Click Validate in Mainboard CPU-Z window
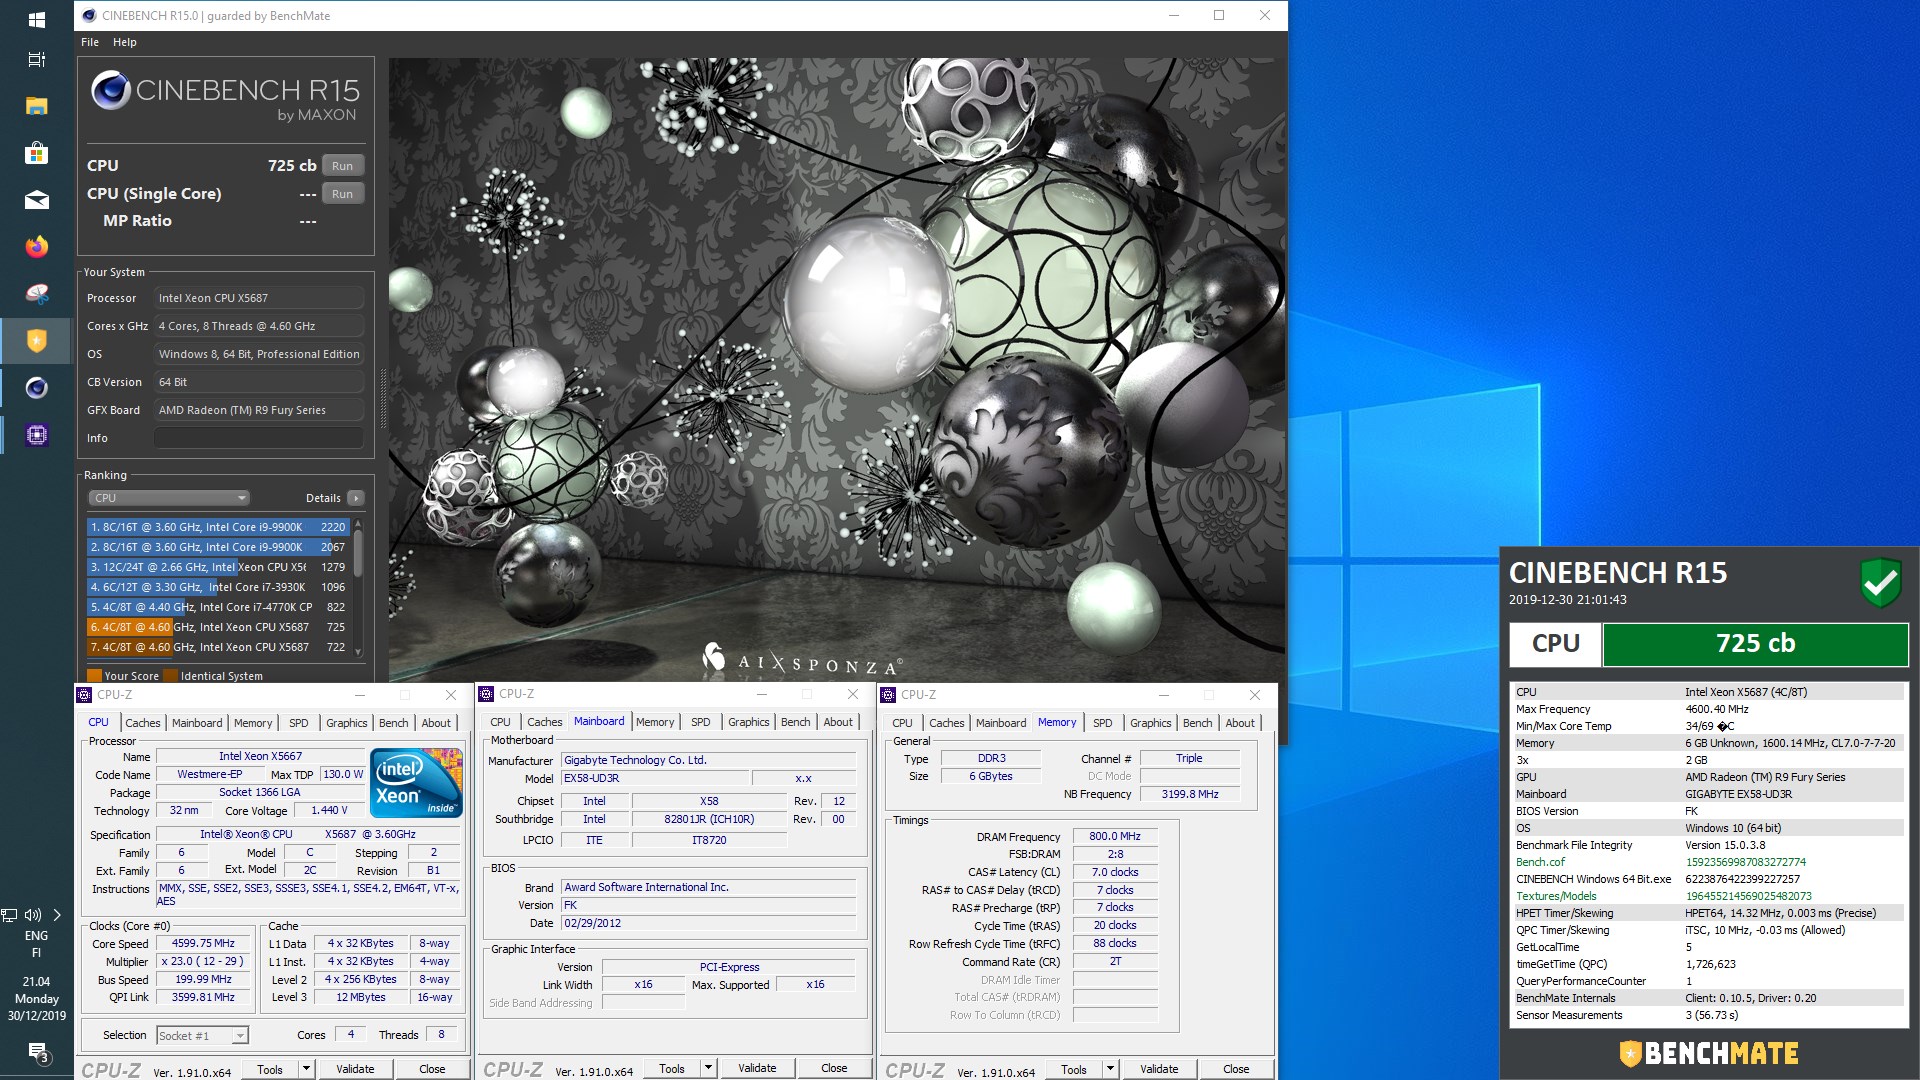Screen dimensions: 1920x1080 (757, 1068)
